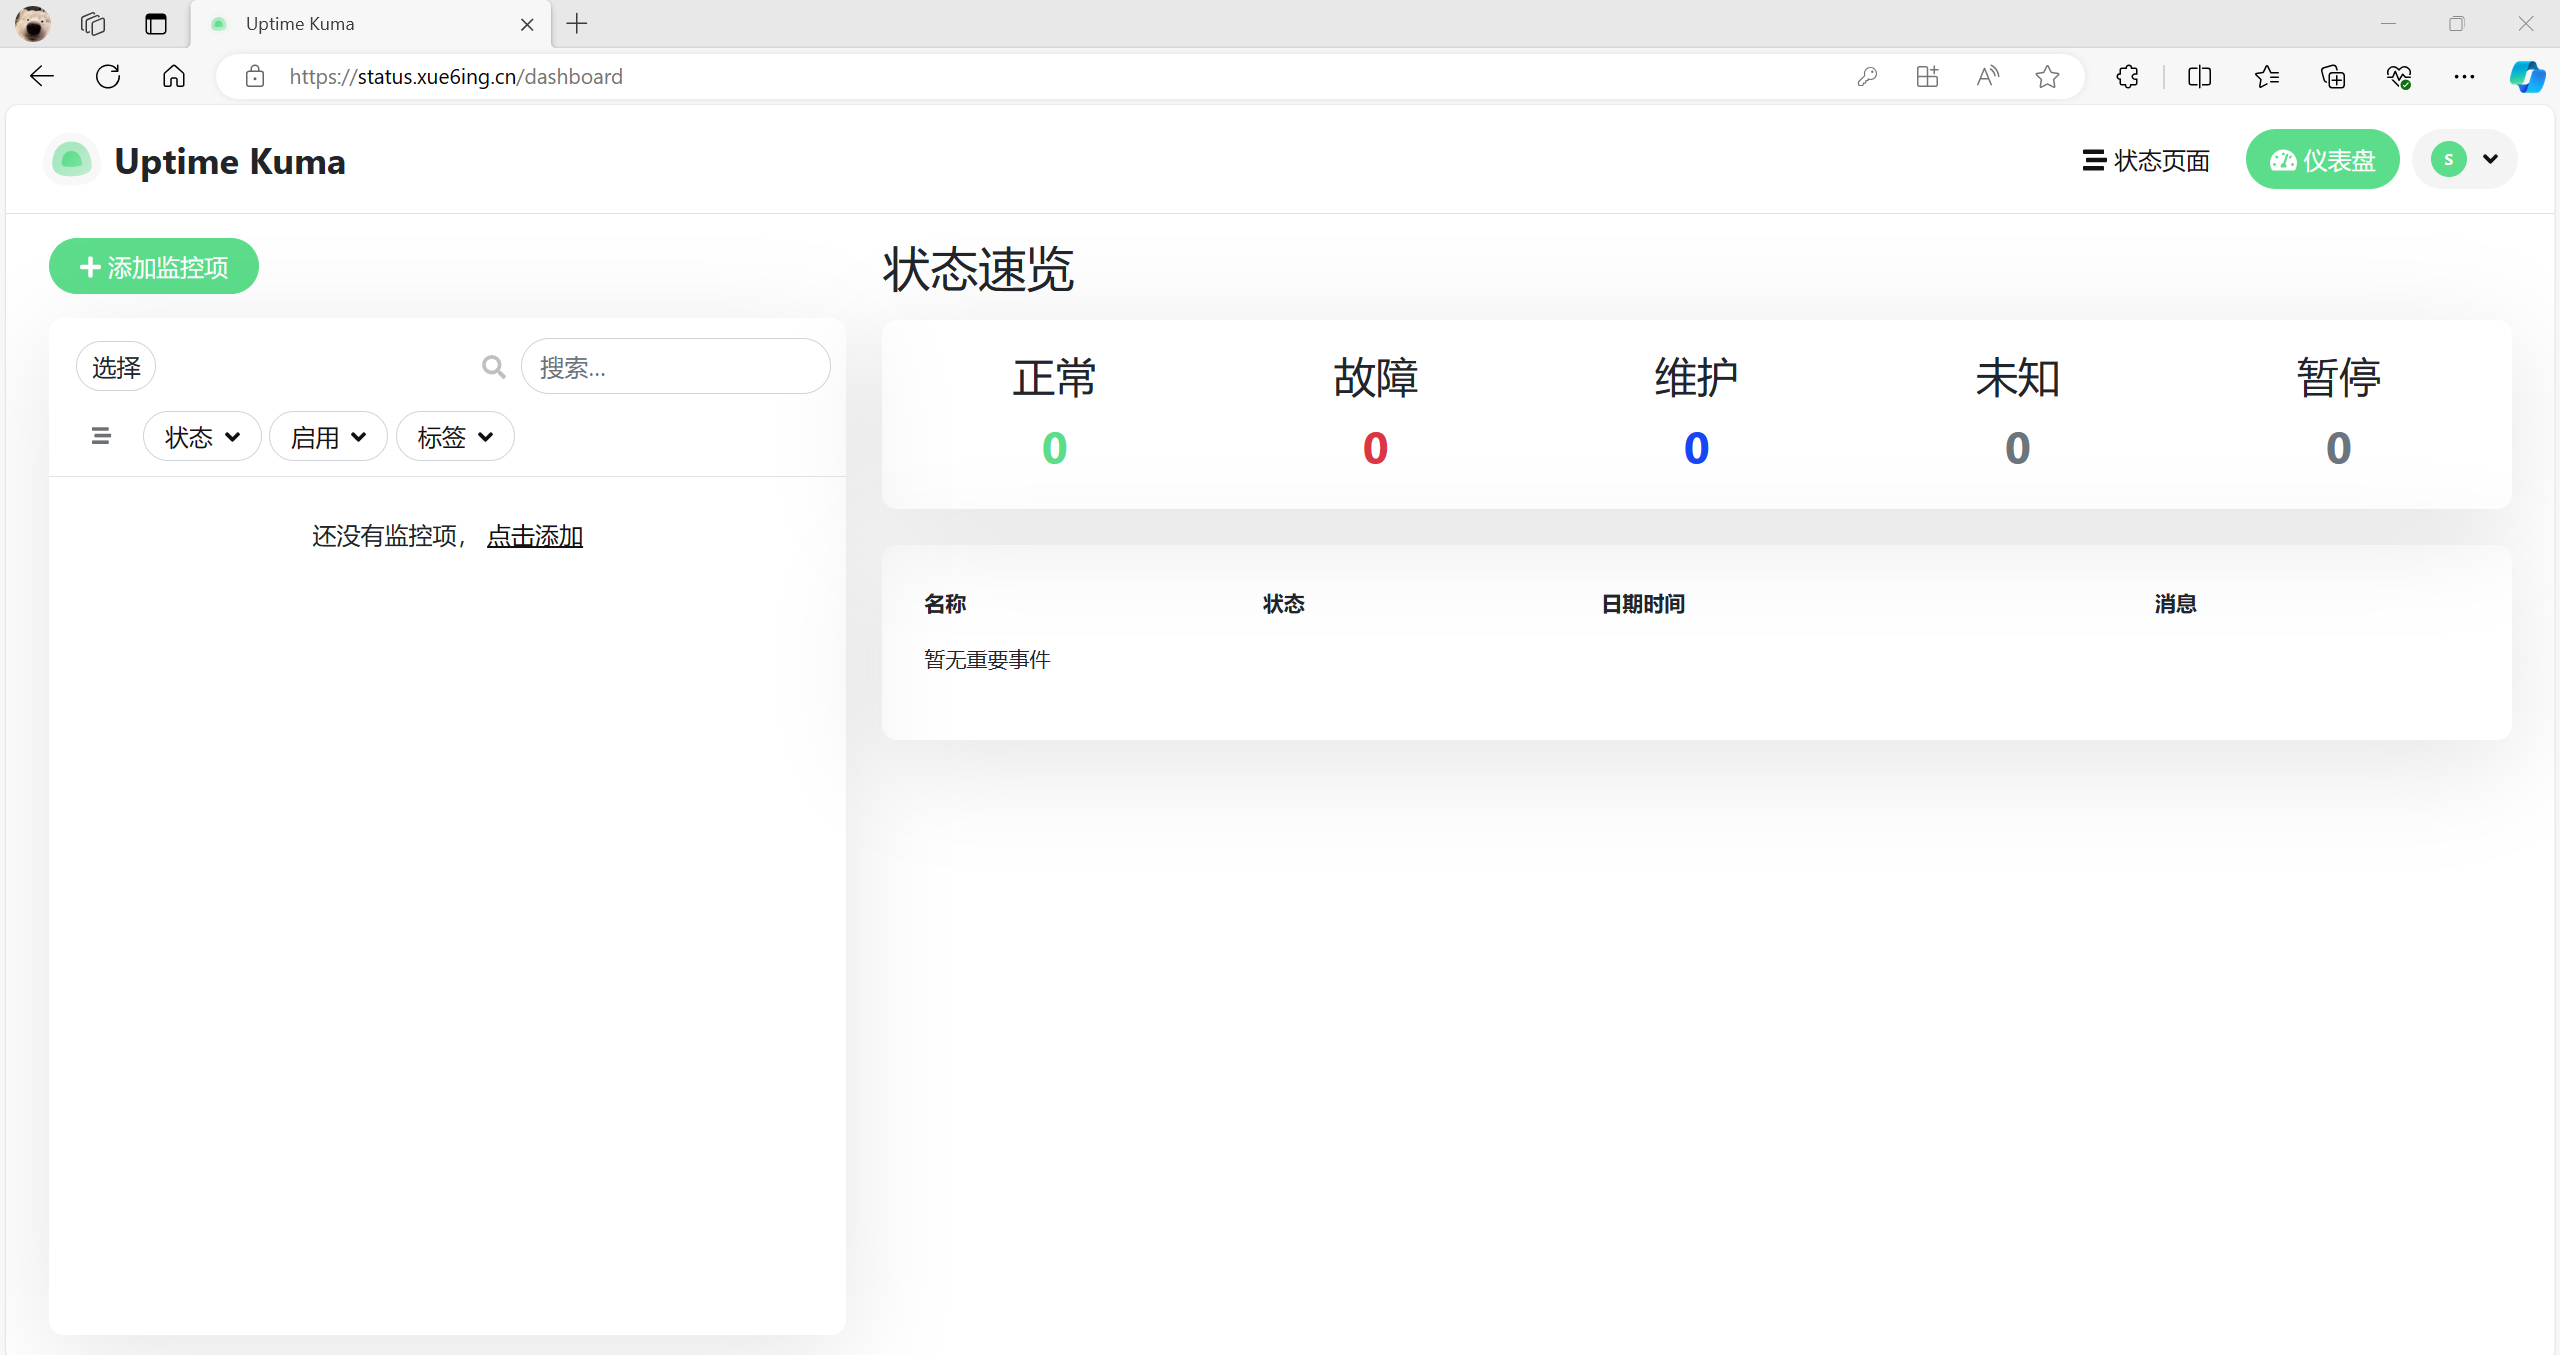Open the browser extensions puzzle icon
This screenshot has height=1355, width=2560.
tap(2127, 76)
